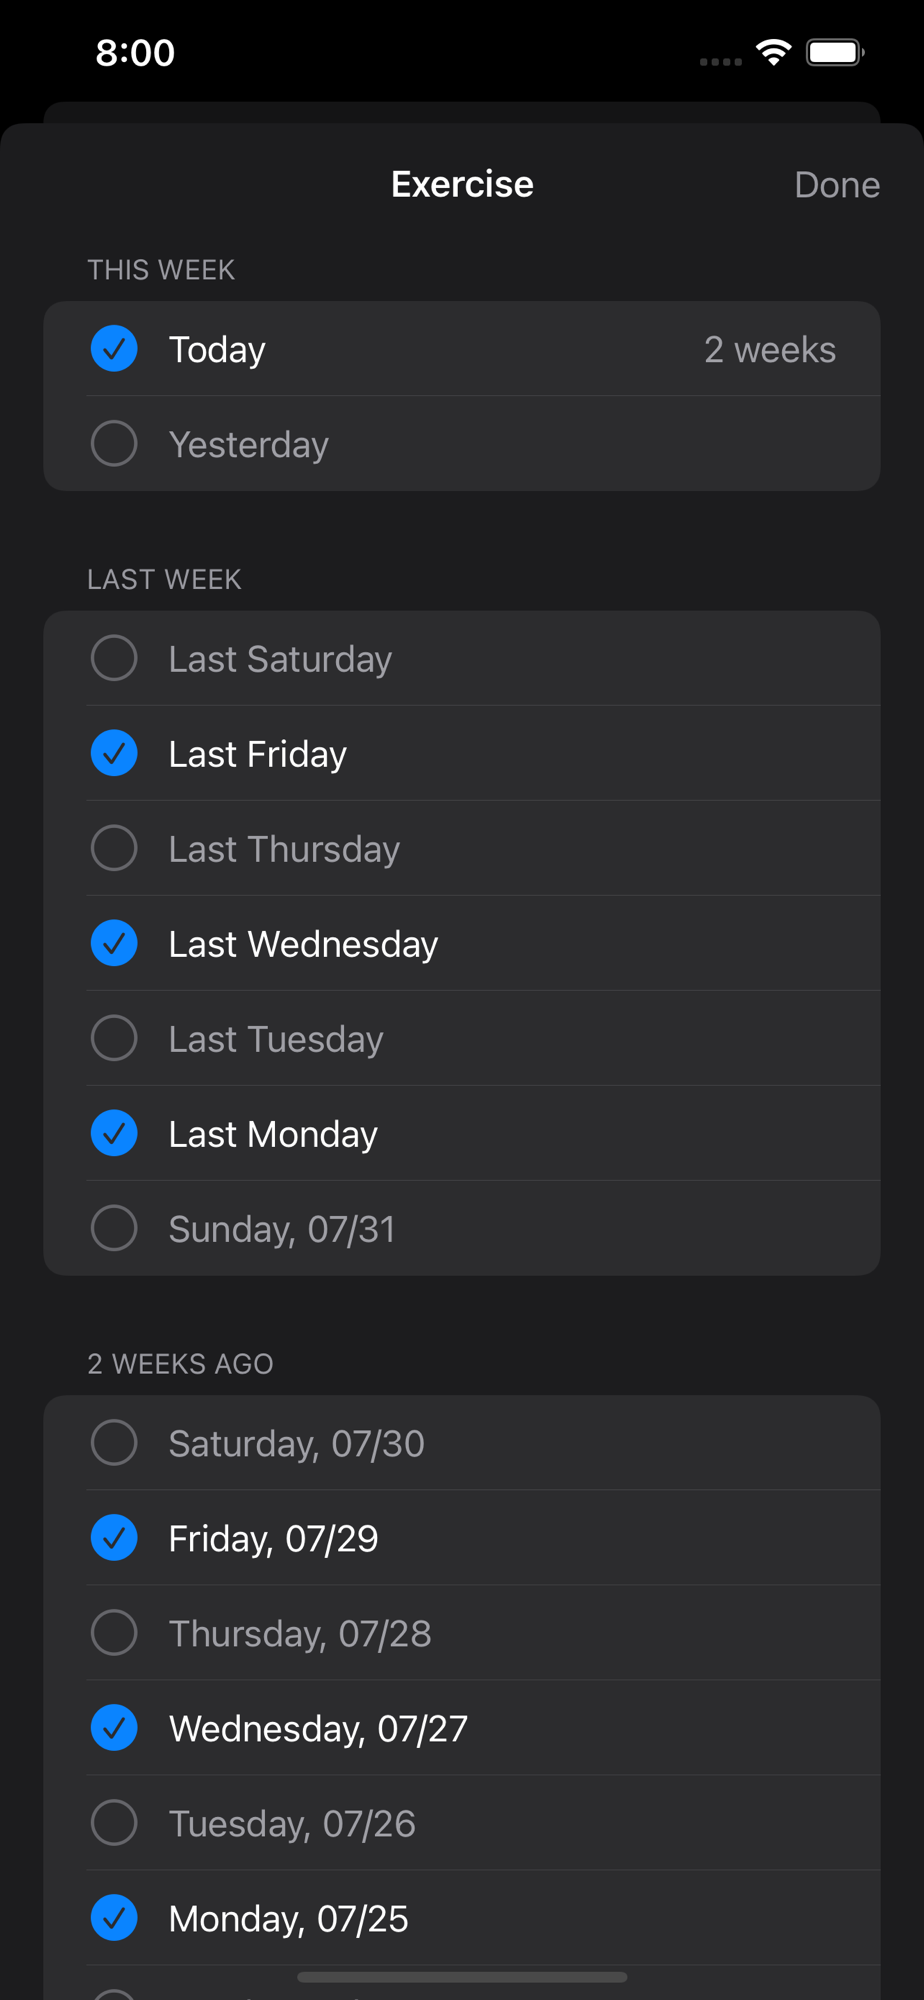The image size is (924, 2000).
Task: Tap the Done button
Action: (837, 185)
